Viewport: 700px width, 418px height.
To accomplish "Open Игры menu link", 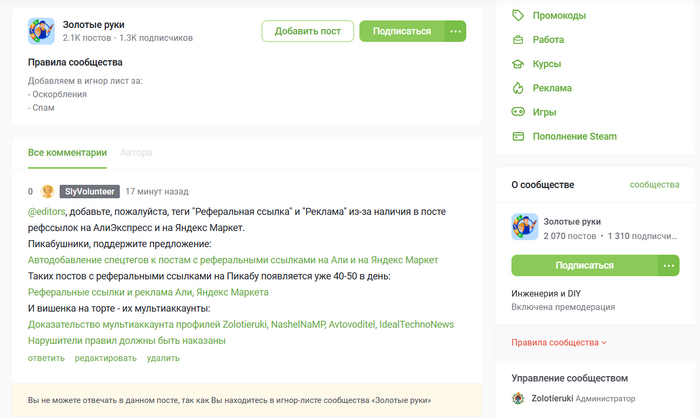I will [544, 112].
